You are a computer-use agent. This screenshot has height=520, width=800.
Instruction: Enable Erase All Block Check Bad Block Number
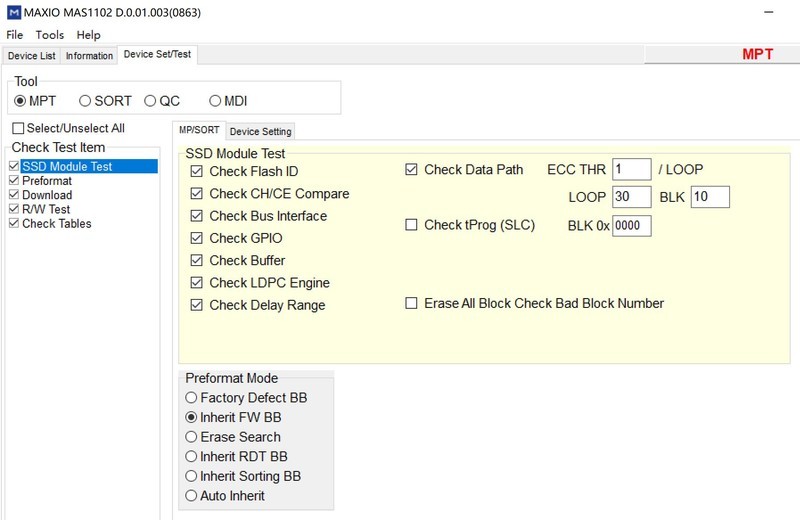pyautogui.click(x=411, y=303)
